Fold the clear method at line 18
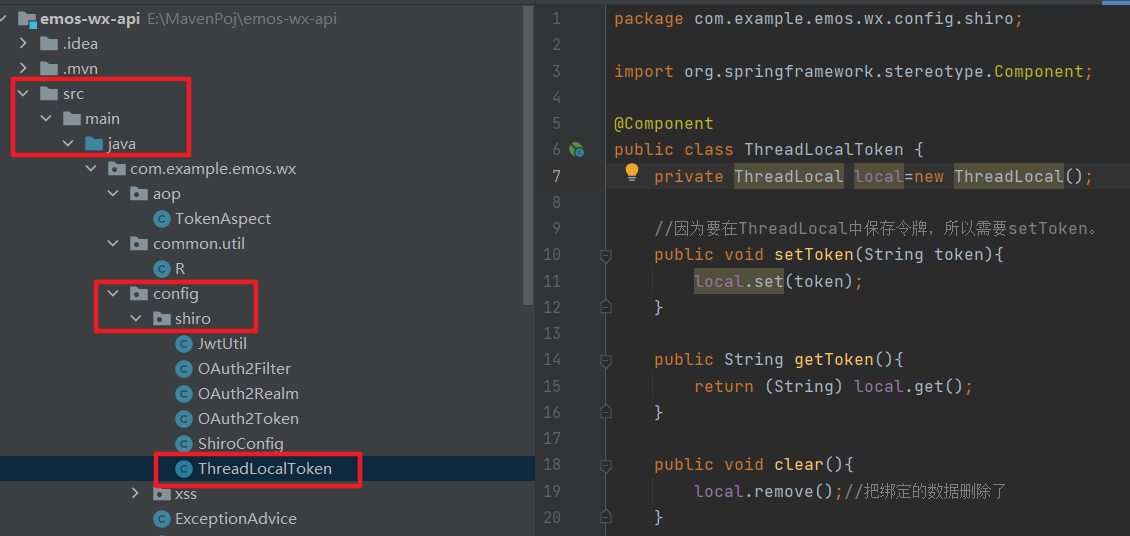Image resolution: width=1130 pixels, height=536 pixels. pos(605,465)
